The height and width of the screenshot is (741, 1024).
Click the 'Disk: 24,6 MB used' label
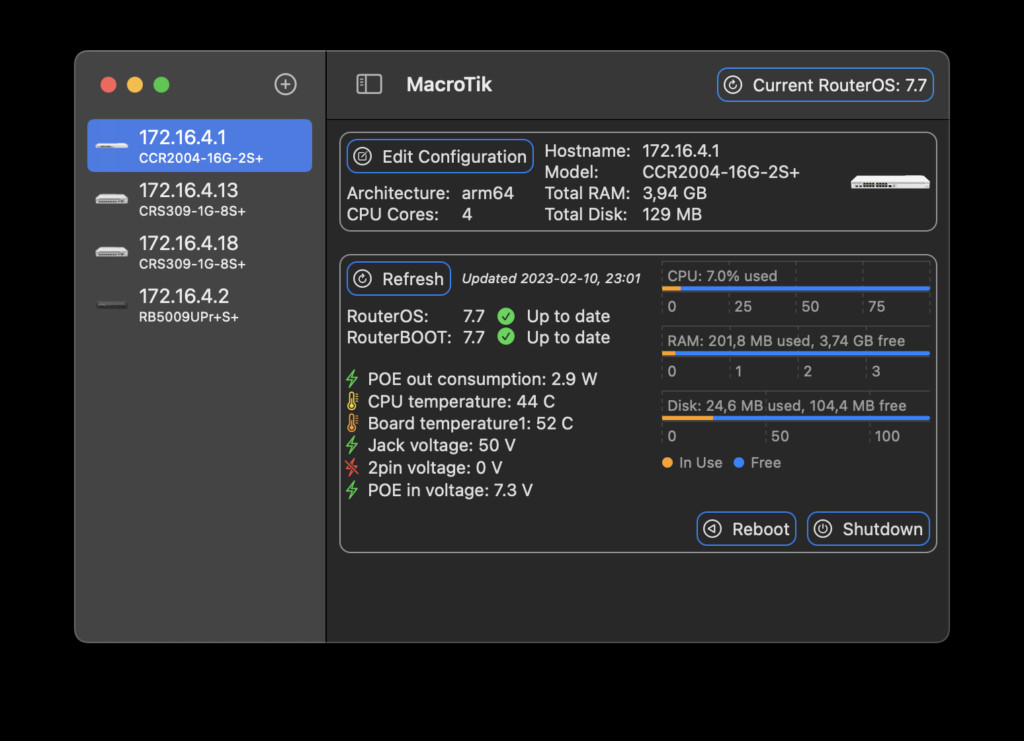732,405
